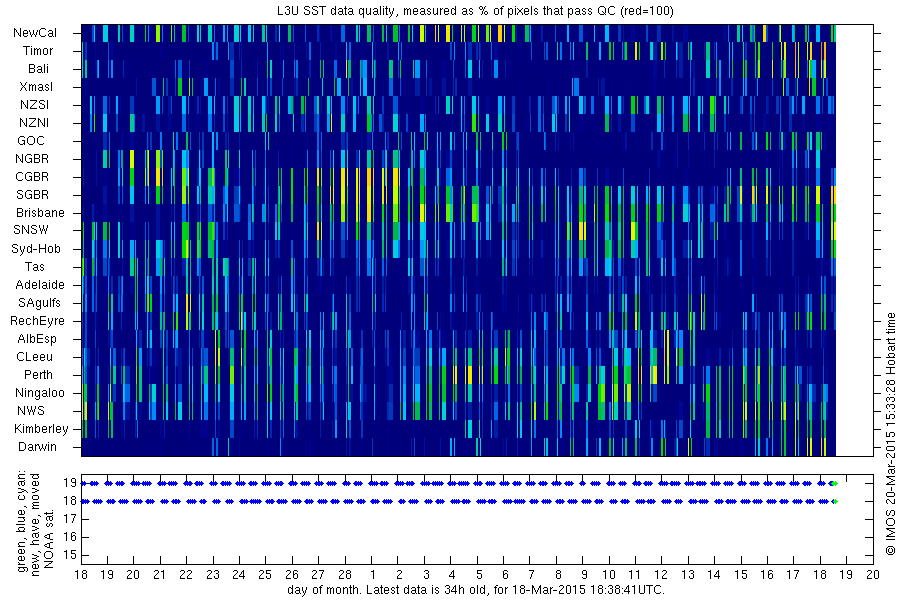Viewport: 900px width, 600px height.
Task: Click the Adelaide row label
Action: [x=40, y=284]
